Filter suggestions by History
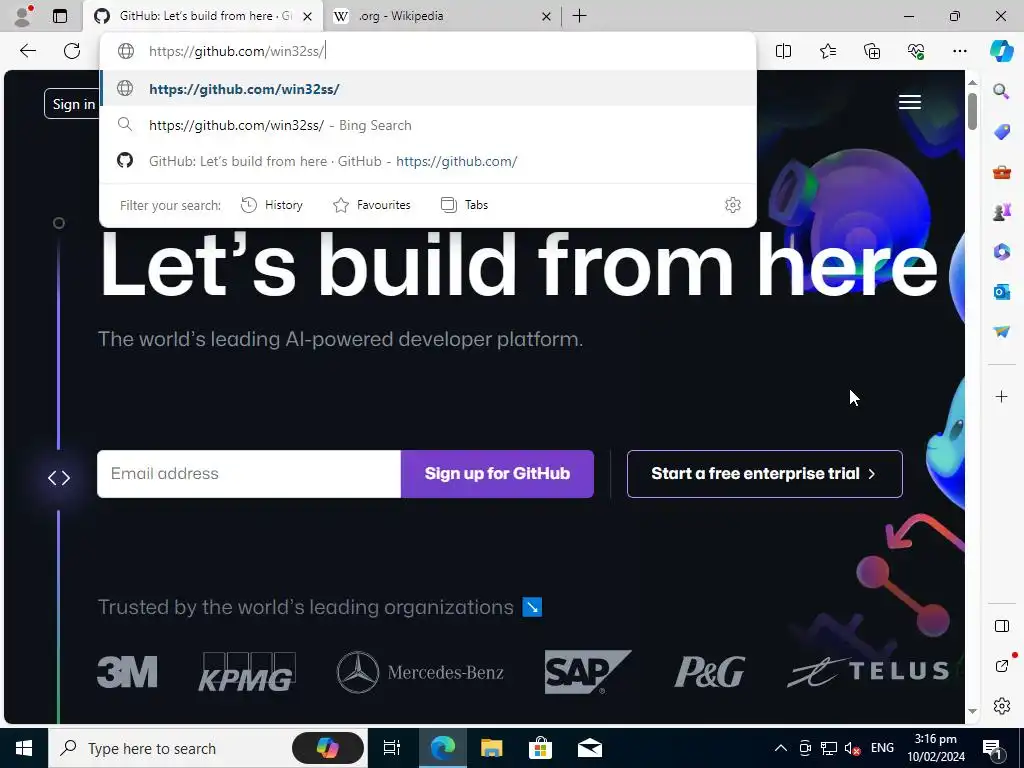 (272, 205)
